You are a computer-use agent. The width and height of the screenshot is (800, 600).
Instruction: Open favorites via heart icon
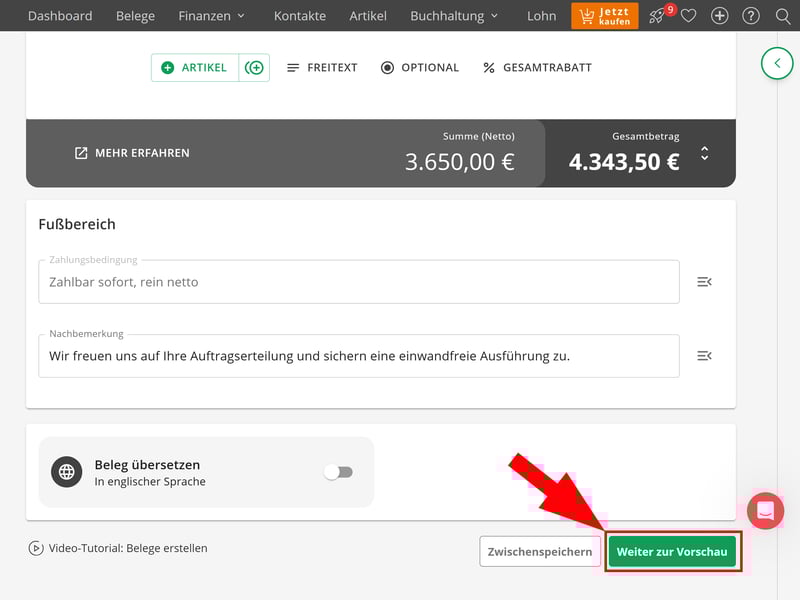pos(688,16)
